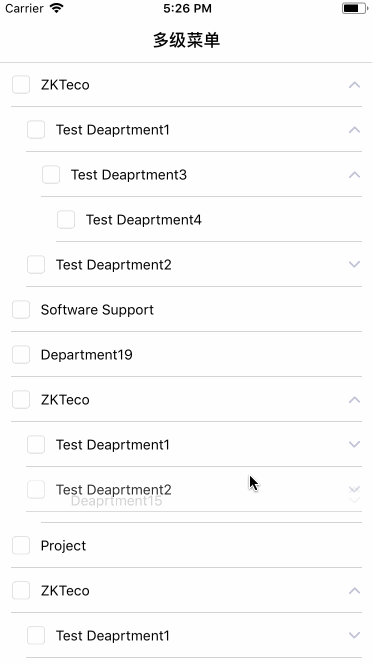The width and height of the screenshot is (372, 665).
Task: Select Test Deaprtment4 label text
Action: (x=144, y=220)
